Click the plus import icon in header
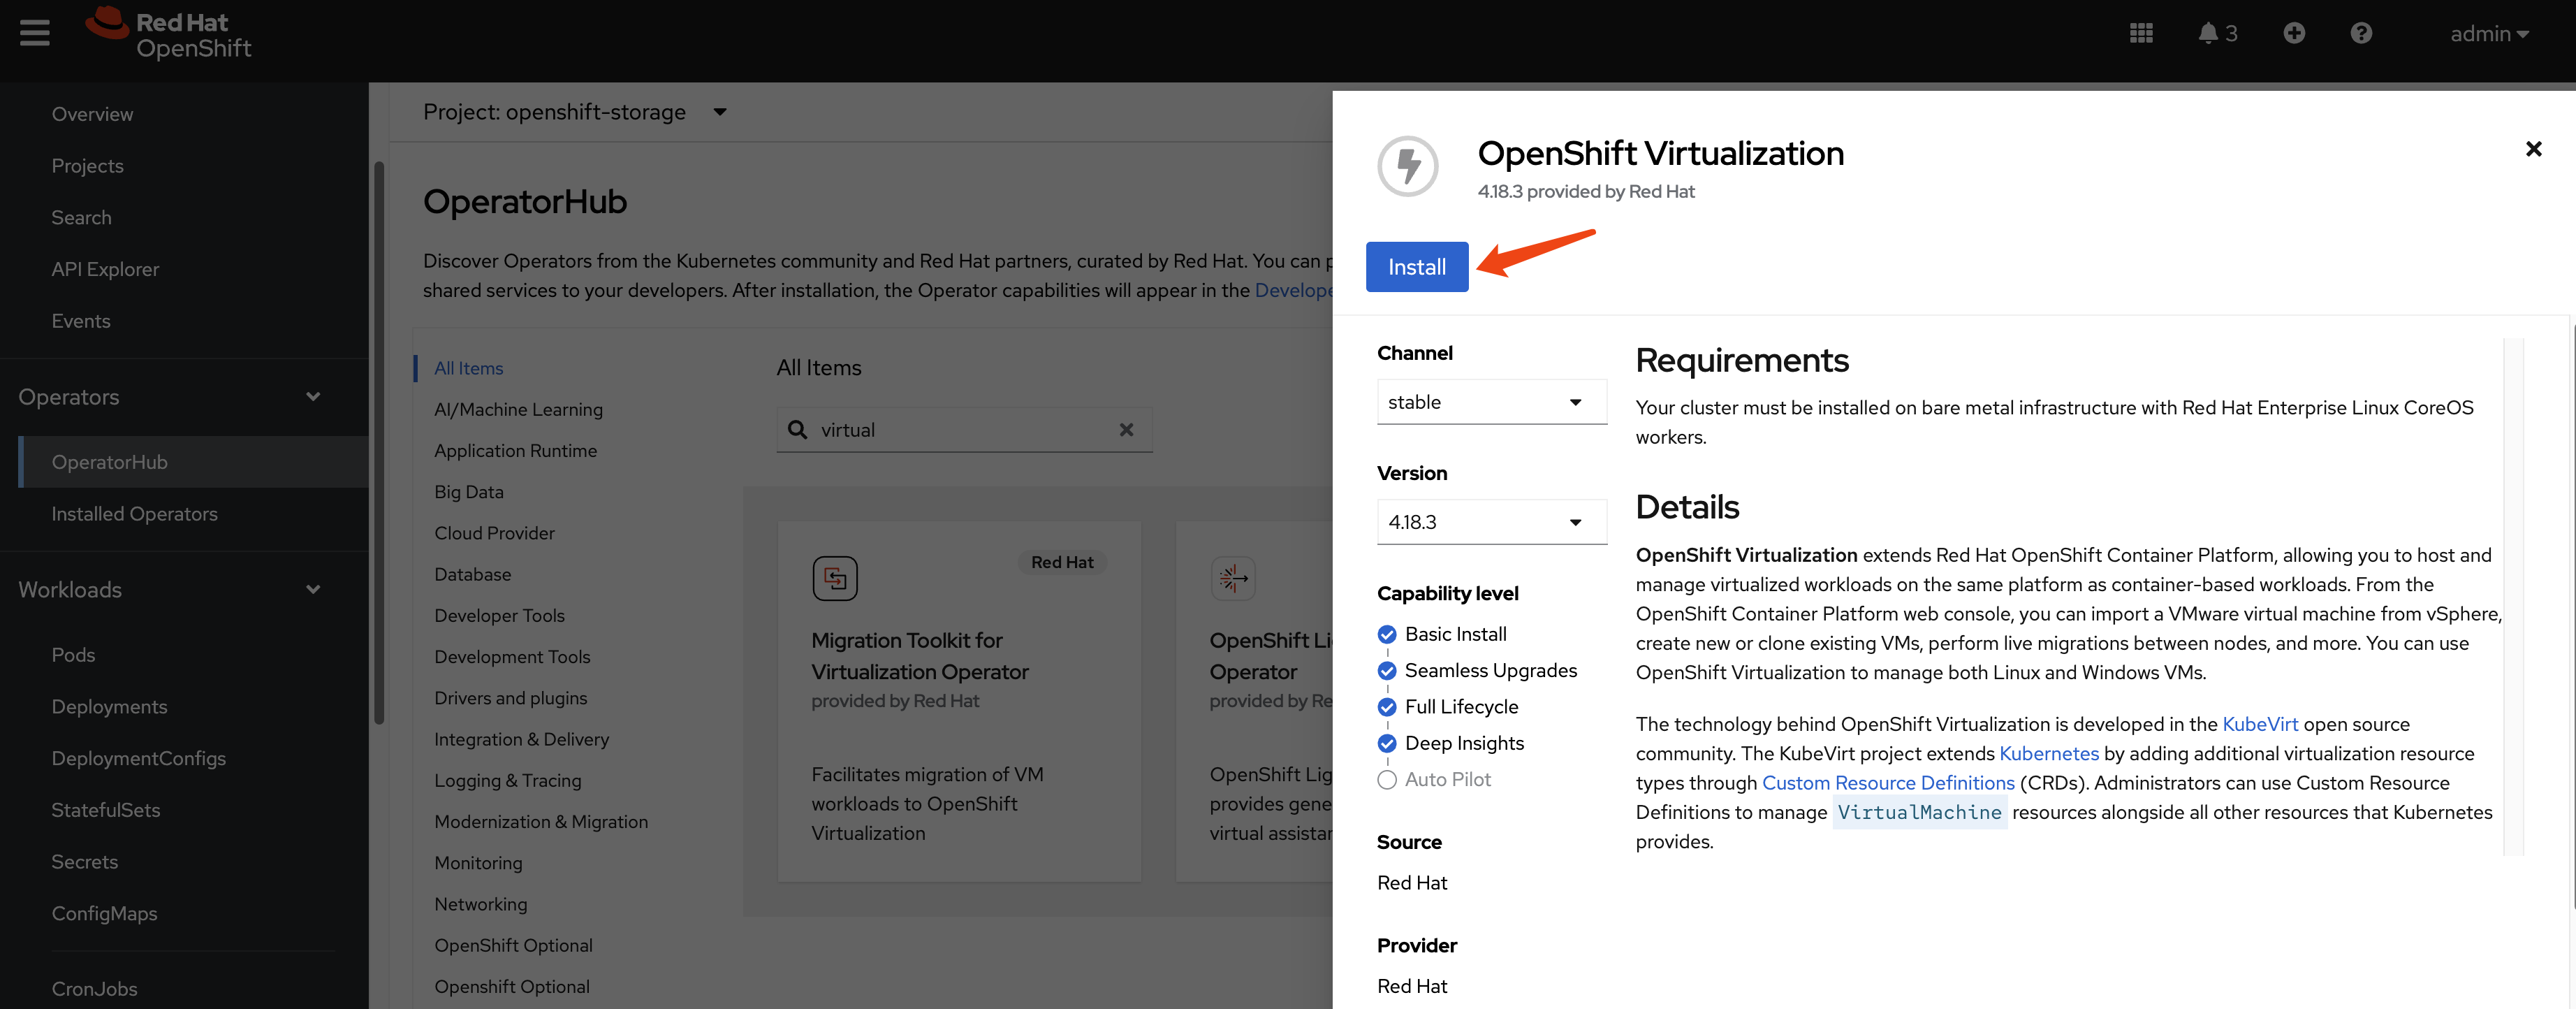The width and height of the screenshot is (2576, 1009). tap(2294, 33)
